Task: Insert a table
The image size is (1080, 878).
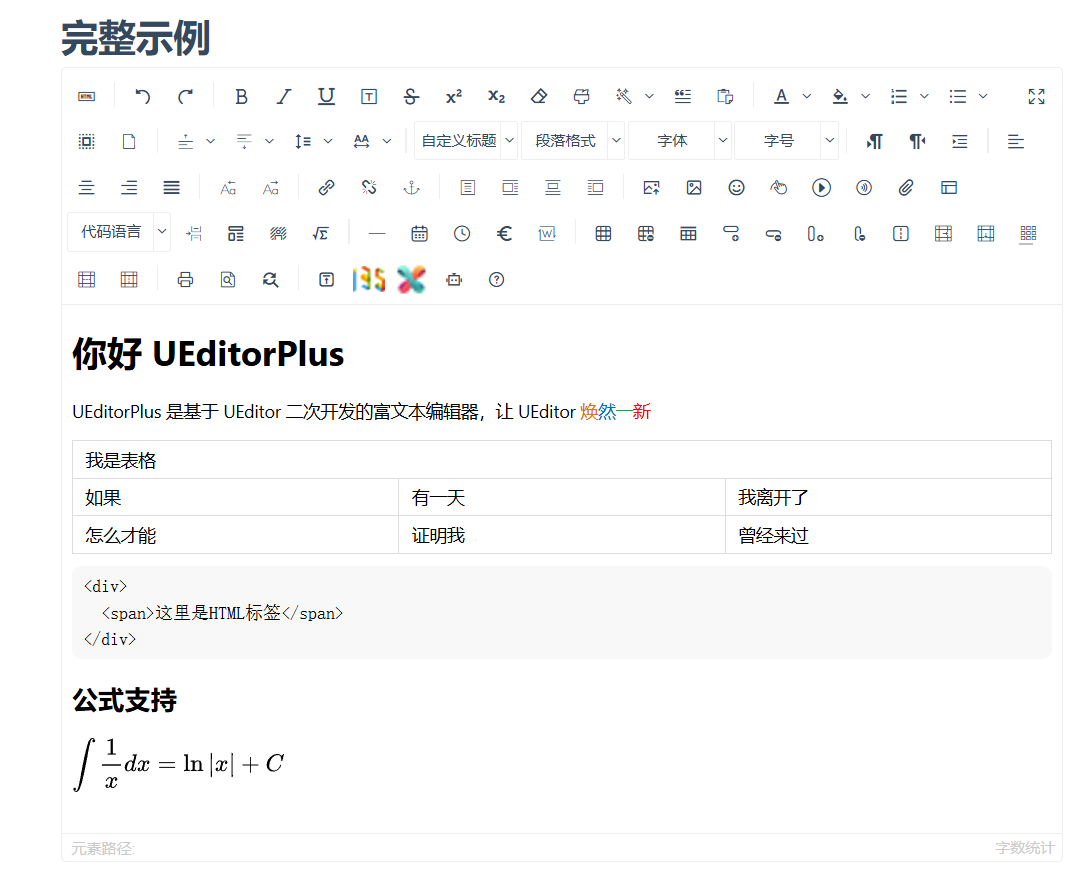Action: coord(603,234)
